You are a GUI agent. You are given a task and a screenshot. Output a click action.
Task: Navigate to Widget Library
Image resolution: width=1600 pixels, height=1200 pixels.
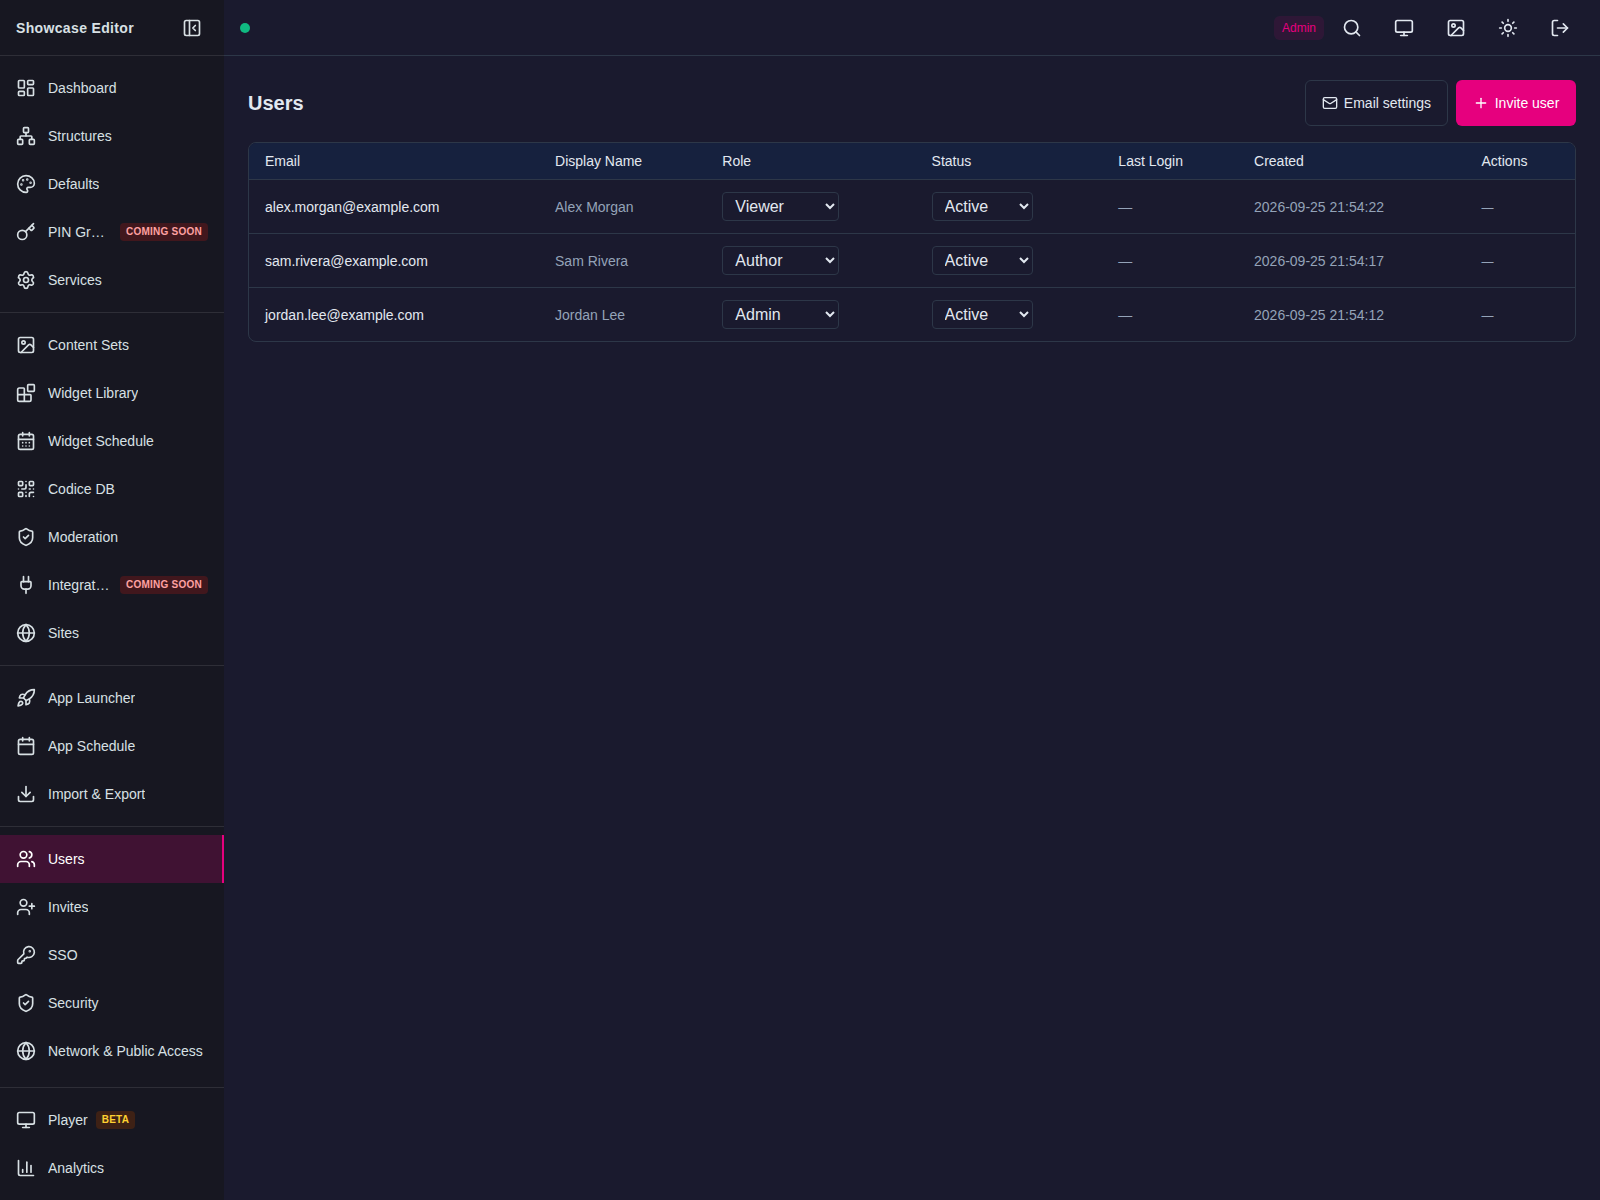tap(112, 393)
